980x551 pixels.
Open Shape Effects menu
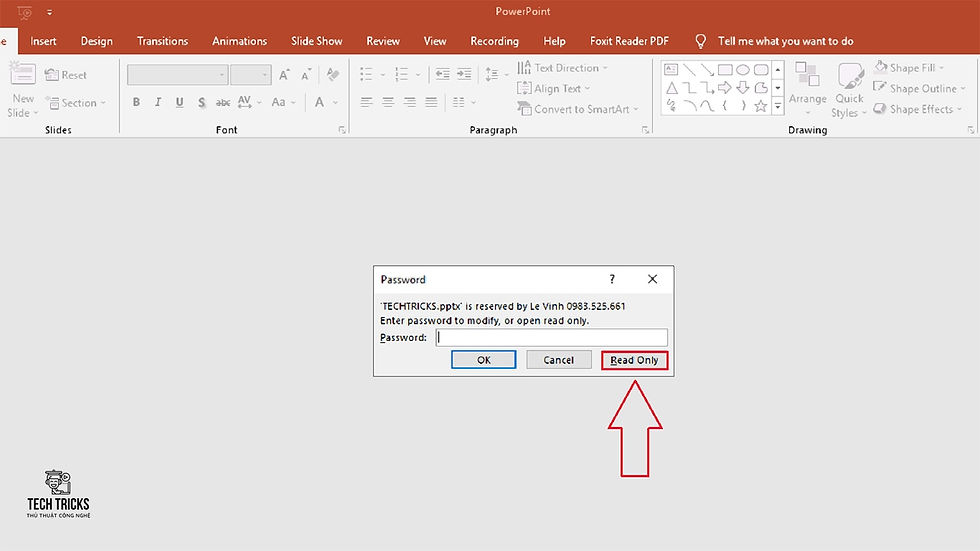pos(918,109)
